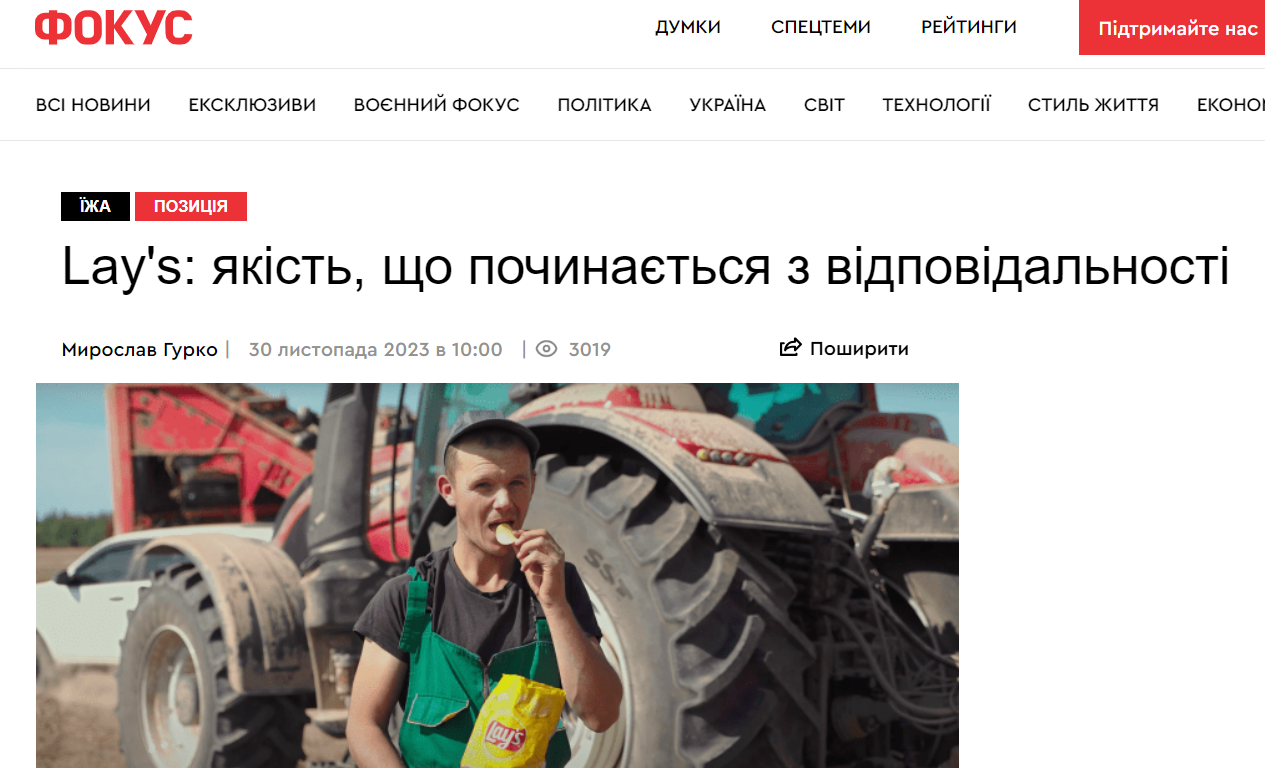Click the ЇЖА tag label
The image size is (1265, 768).
pyautogui.click(x=96, y=206)
